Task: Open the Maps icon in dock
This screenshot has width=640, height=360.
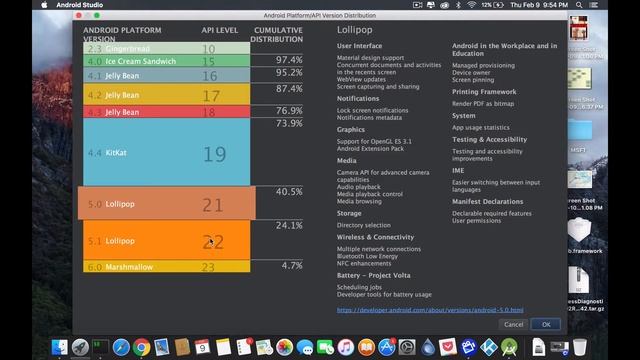Action: [264, 347]
